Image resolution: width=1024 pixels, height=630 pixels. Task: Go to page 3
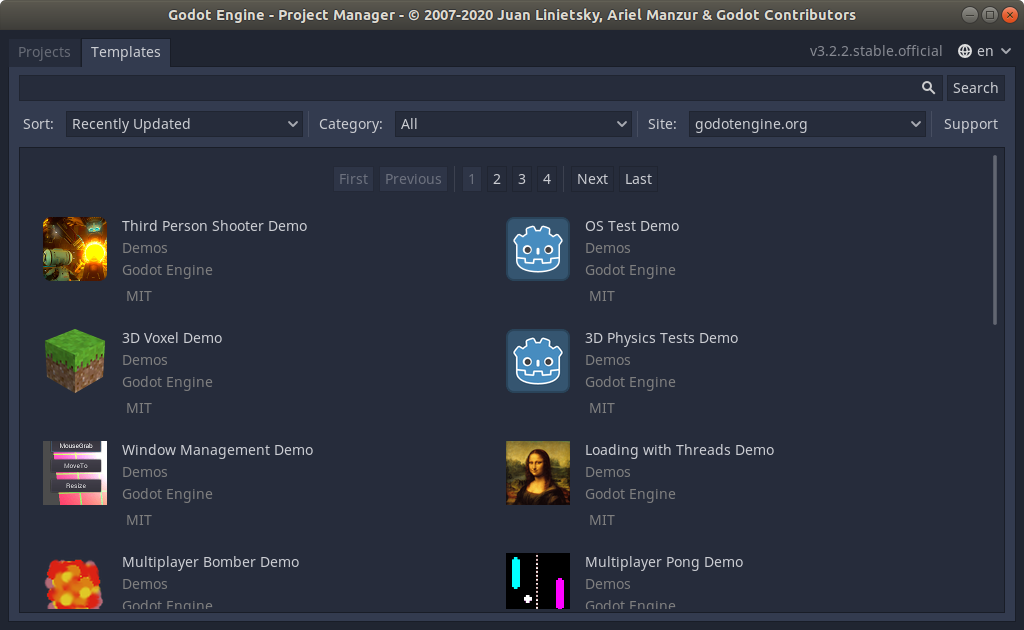[521, 179]
